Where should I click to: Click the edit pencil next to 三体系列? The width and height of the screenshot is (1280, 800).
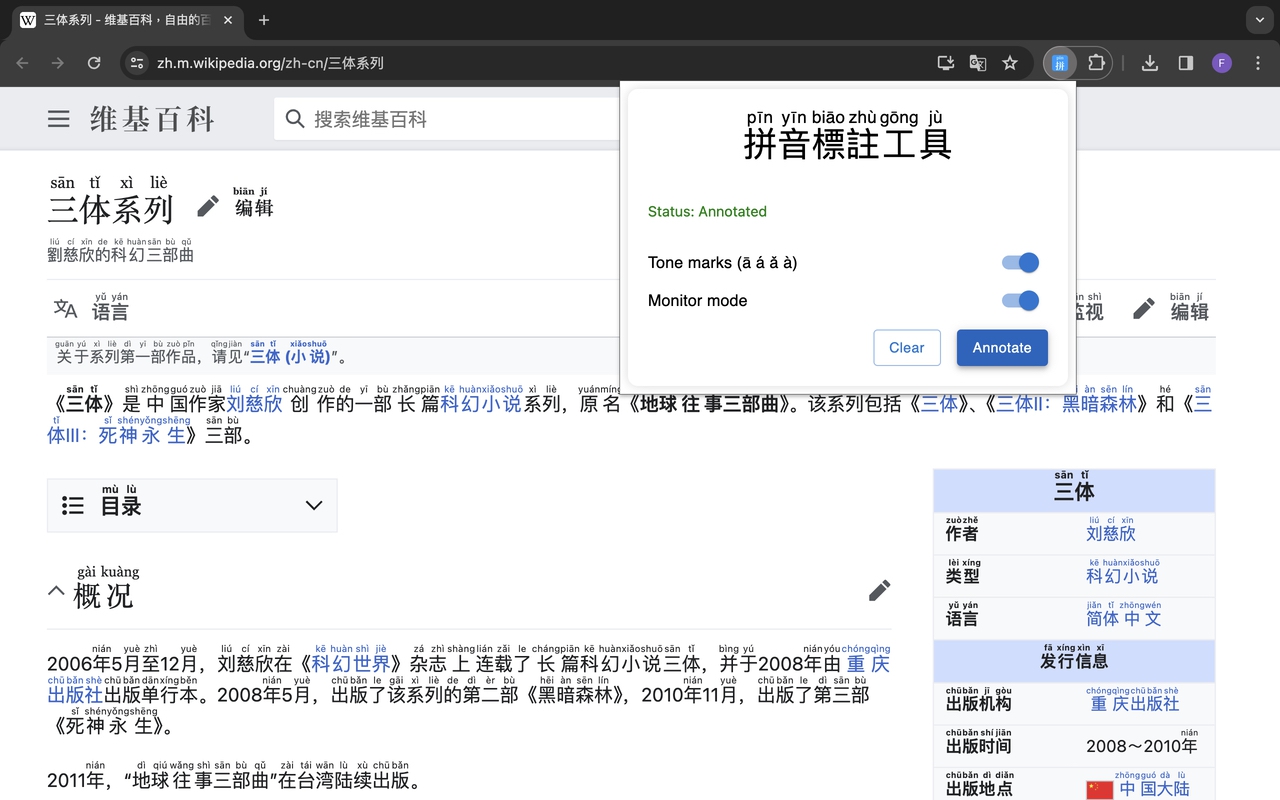point(208,205)
